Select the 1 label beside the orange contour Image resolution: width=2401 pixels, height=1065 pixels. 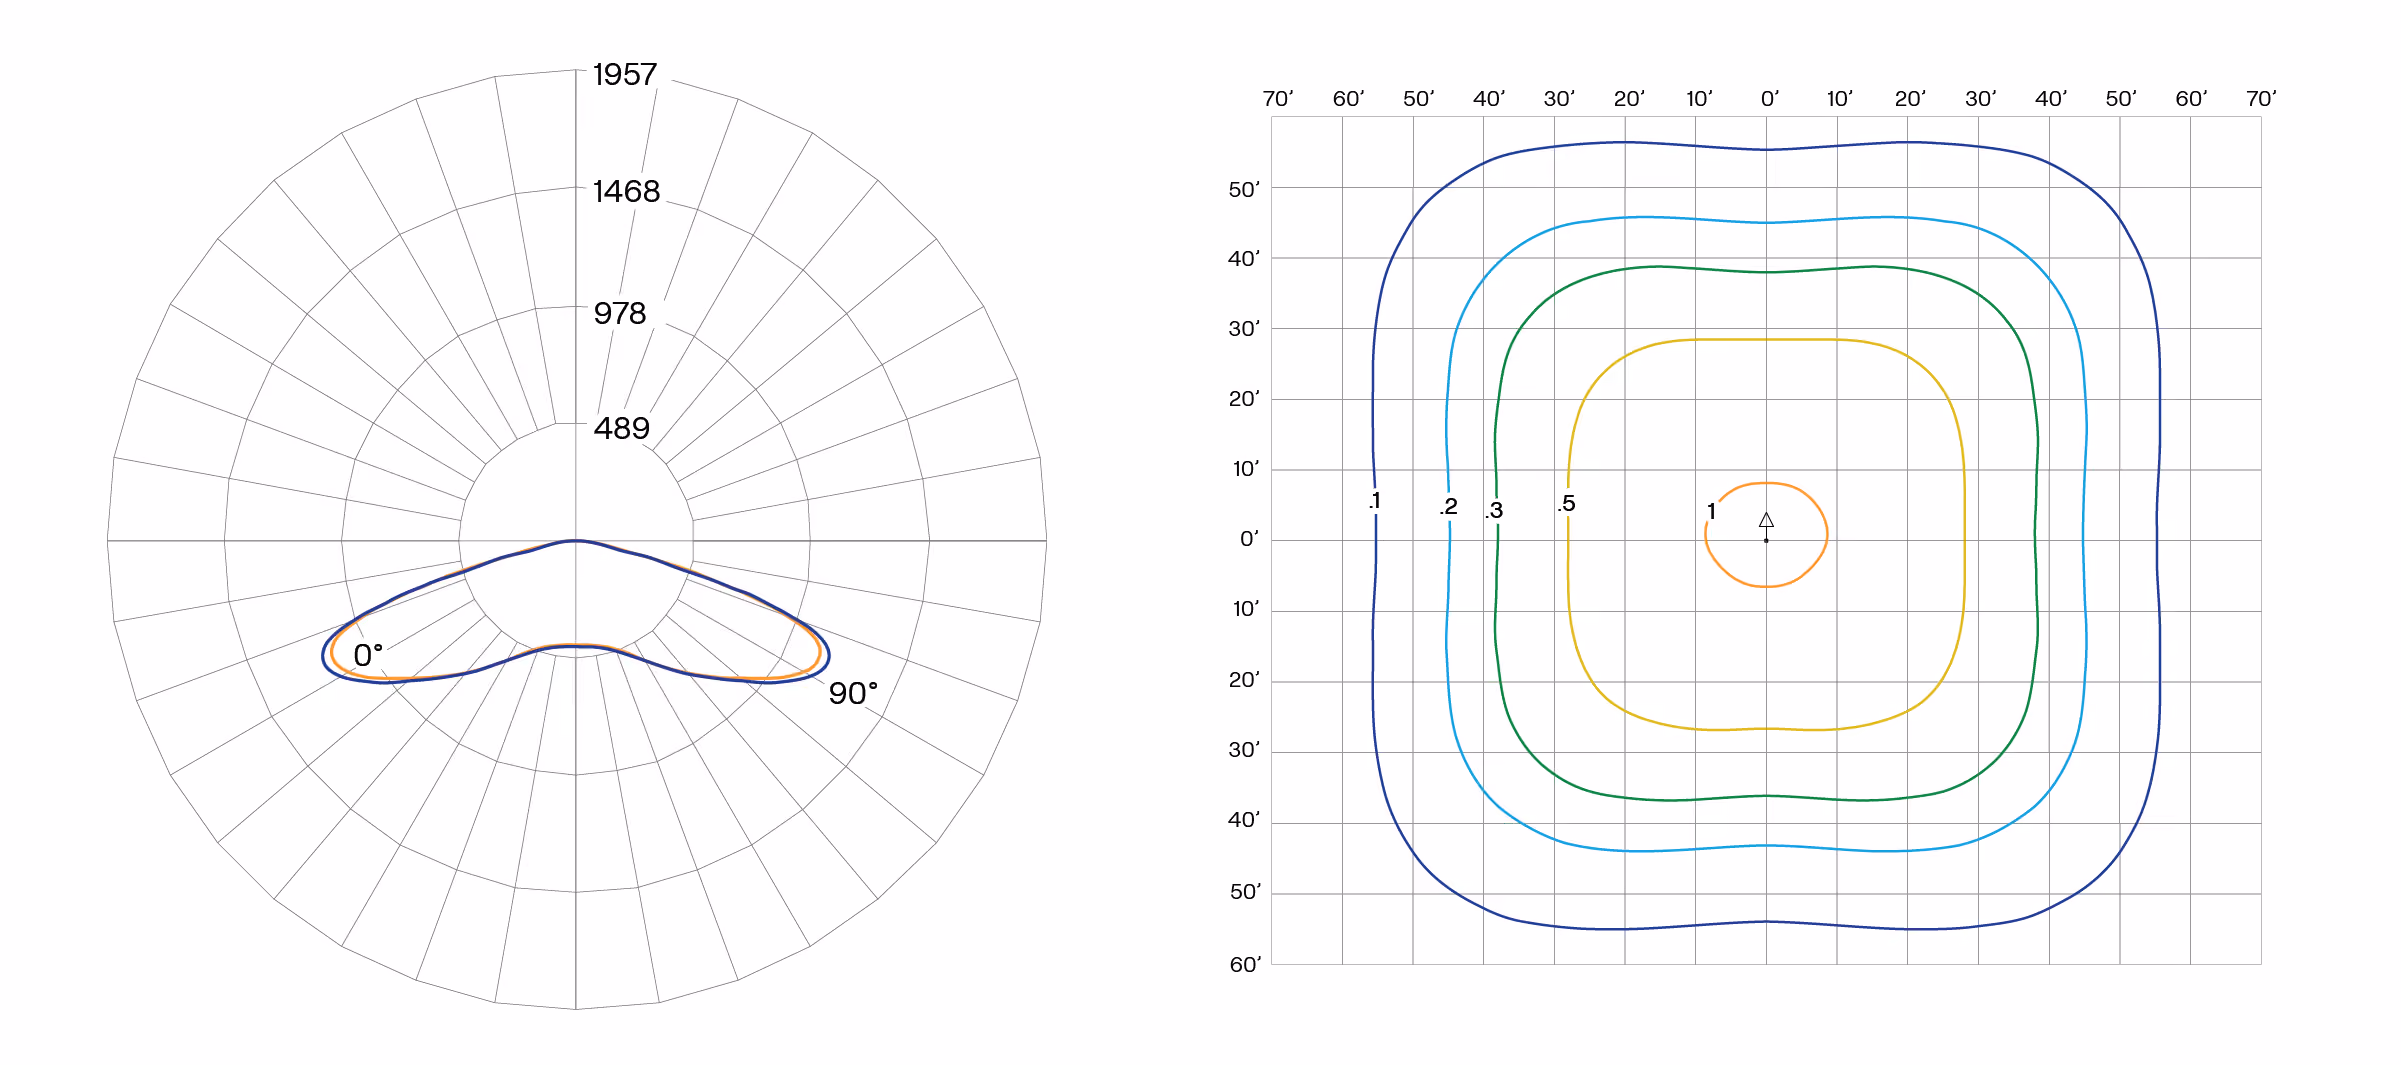[1712, 512]
